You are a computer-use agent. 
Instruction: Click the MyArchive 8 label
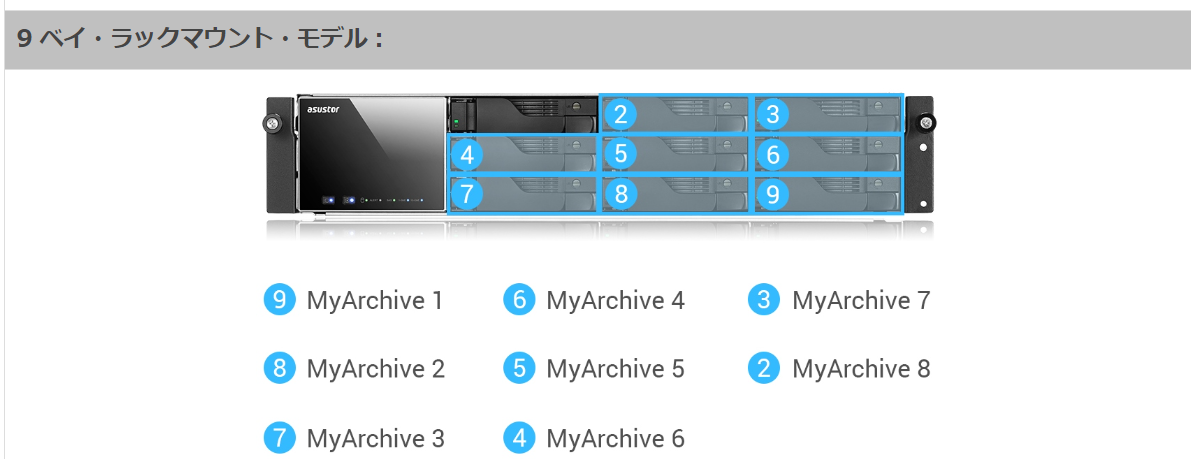(x=861, y=369)
